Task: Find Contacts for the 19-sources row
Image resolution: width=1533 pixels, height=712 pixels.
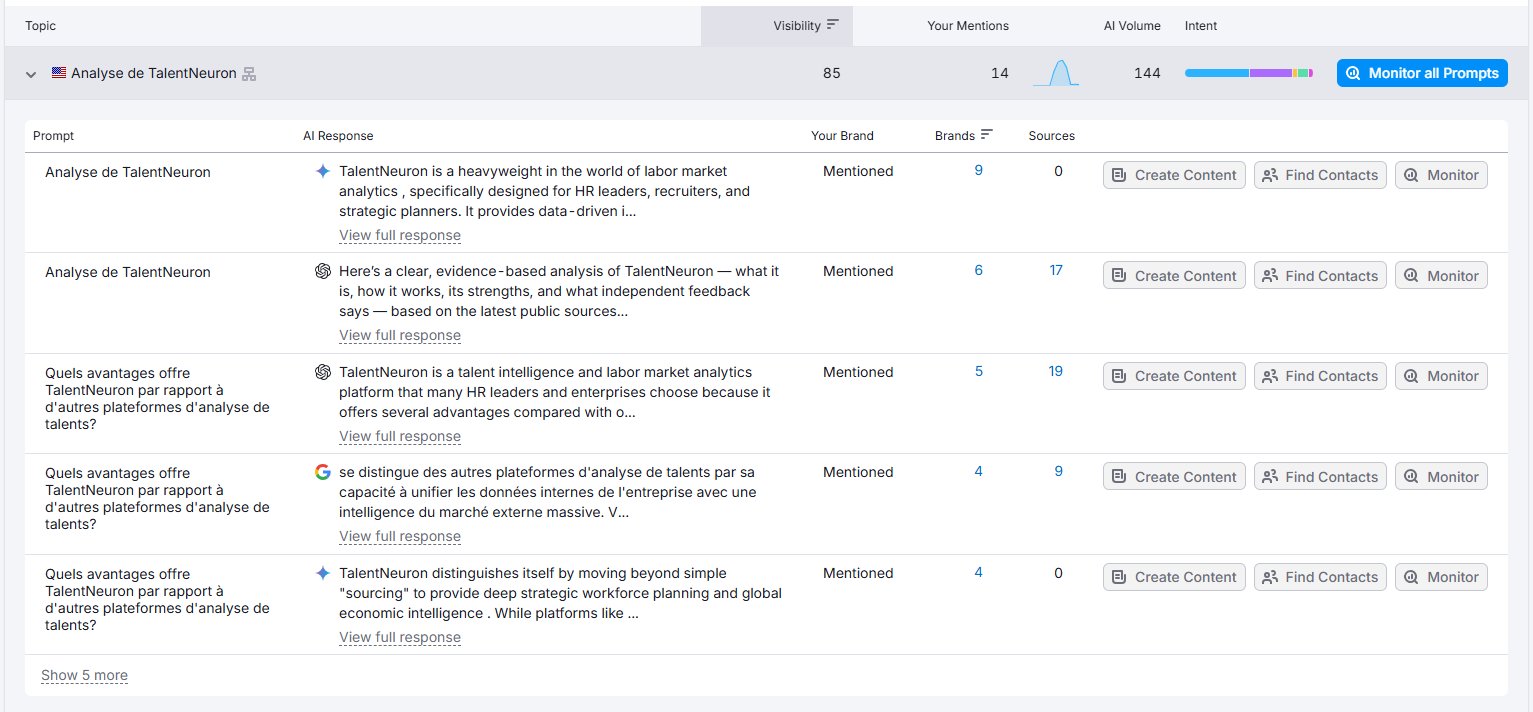Action: point(1320,376)
